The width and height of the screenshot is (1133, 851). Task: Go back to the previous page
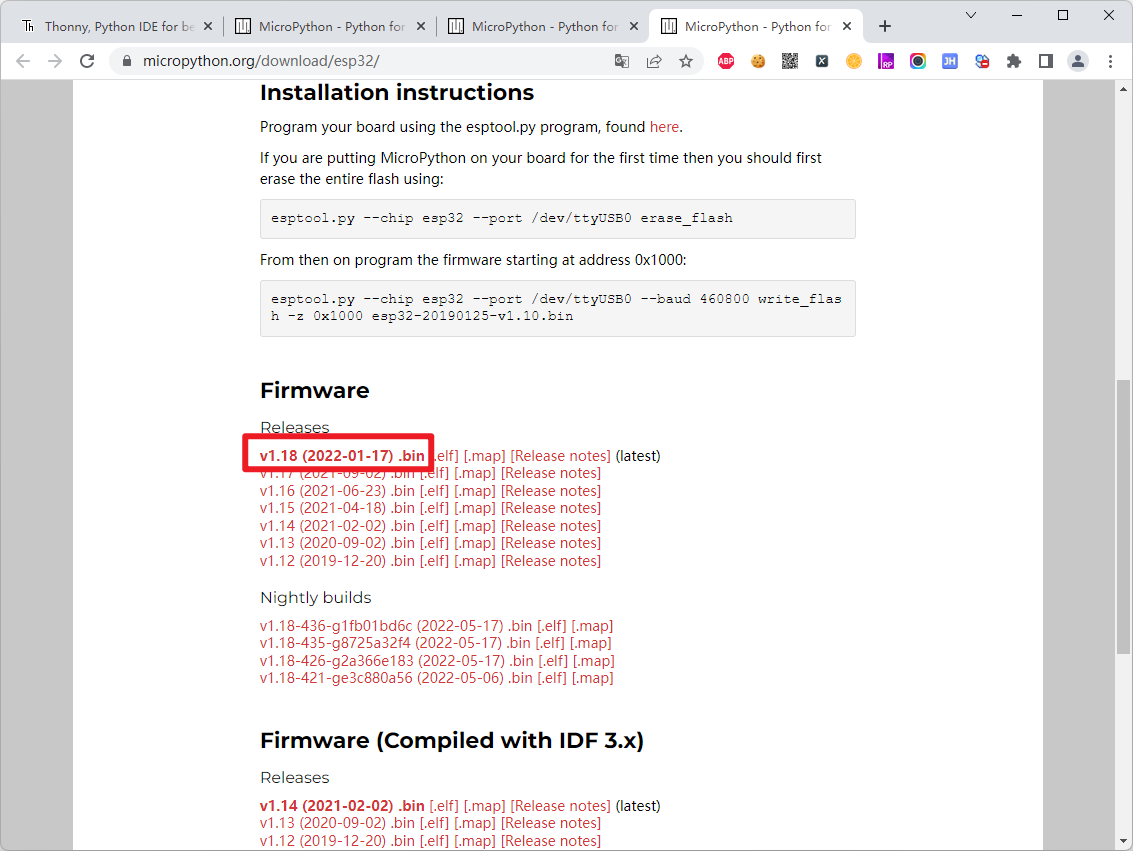pyautogui.click(x=23, y=61)
